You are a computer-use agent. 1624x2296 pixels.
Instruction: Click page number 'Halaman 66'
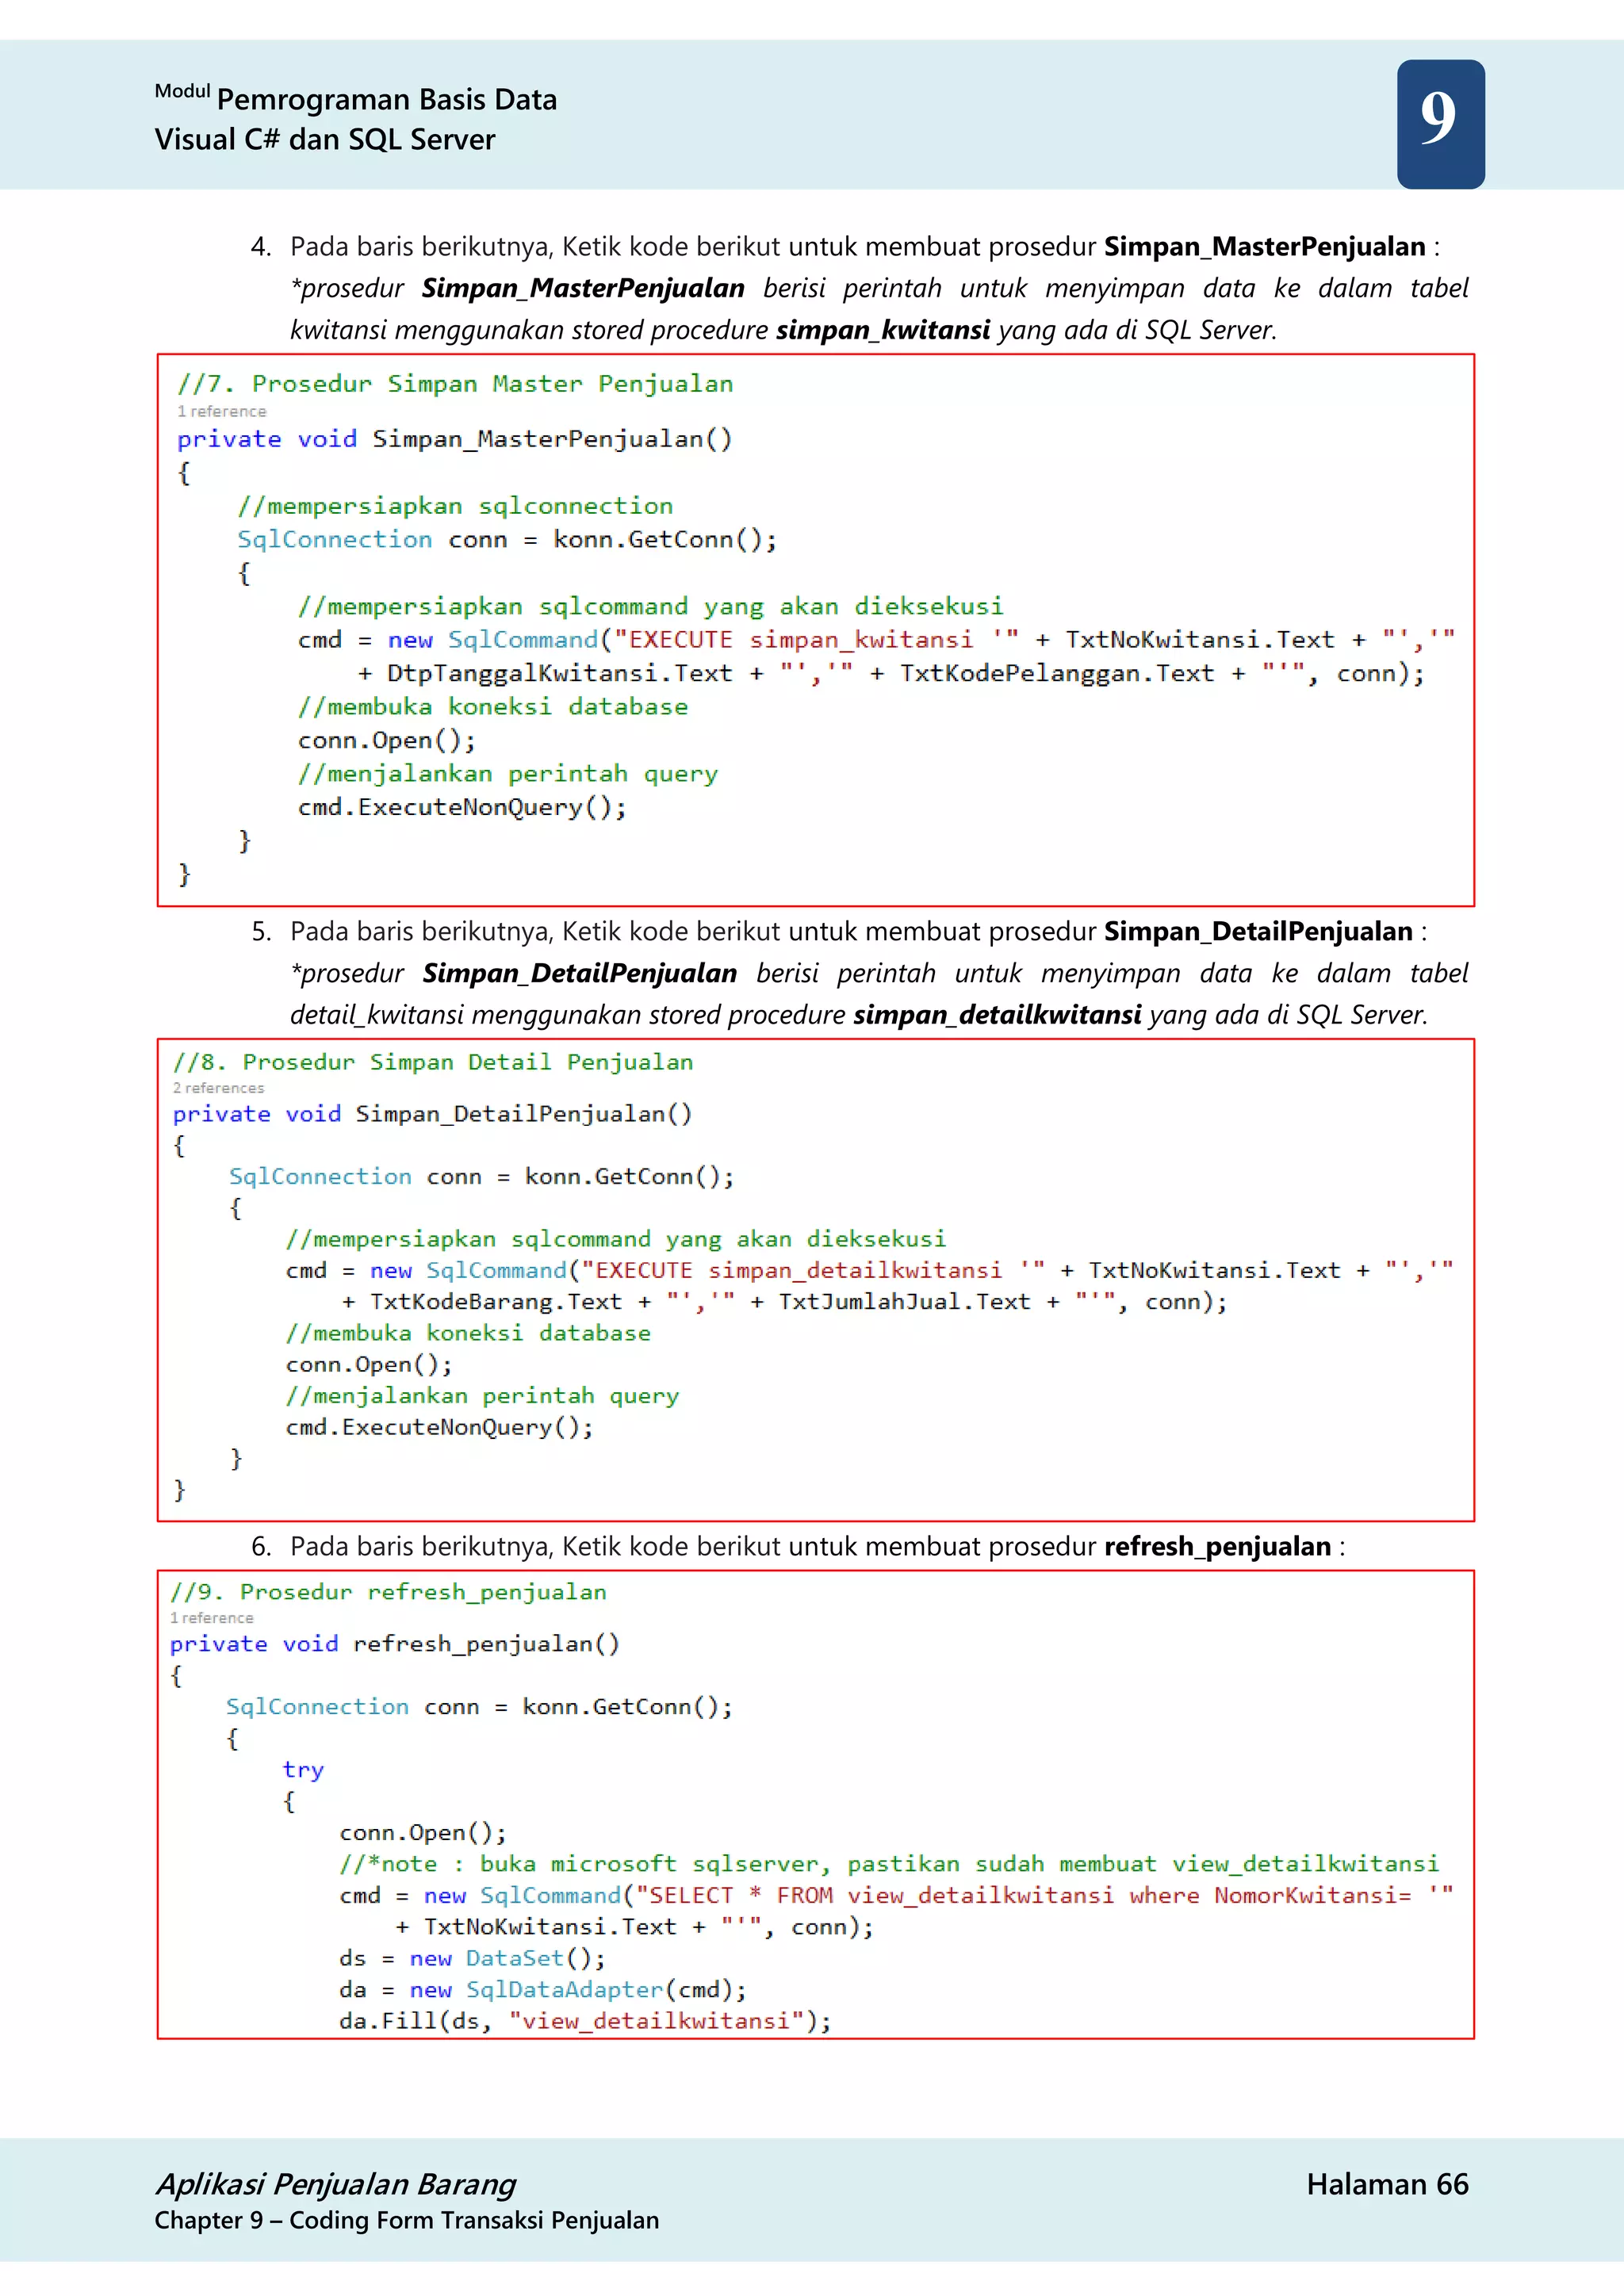coord(1387,2184)
